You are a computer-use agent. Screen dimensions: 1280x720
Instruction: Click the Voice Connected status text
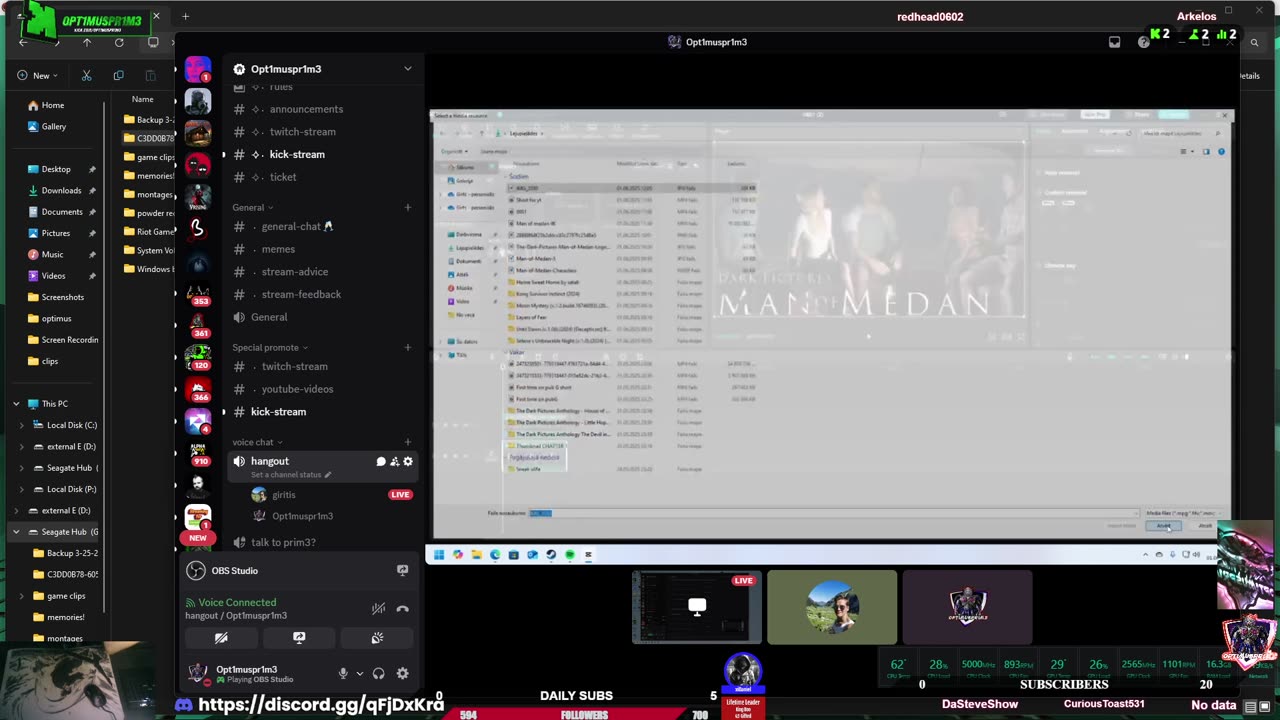pos(237,602)
